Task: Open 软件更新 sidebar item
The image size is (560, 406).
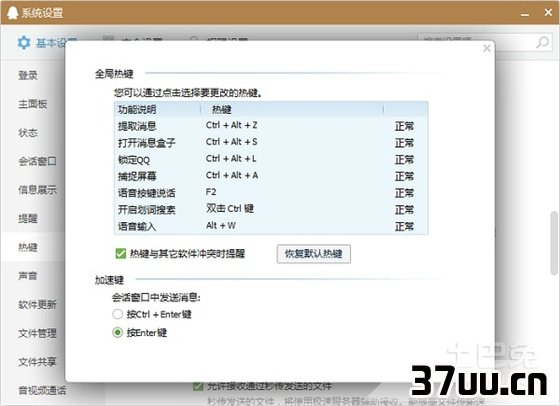Action: pos(38,305)
